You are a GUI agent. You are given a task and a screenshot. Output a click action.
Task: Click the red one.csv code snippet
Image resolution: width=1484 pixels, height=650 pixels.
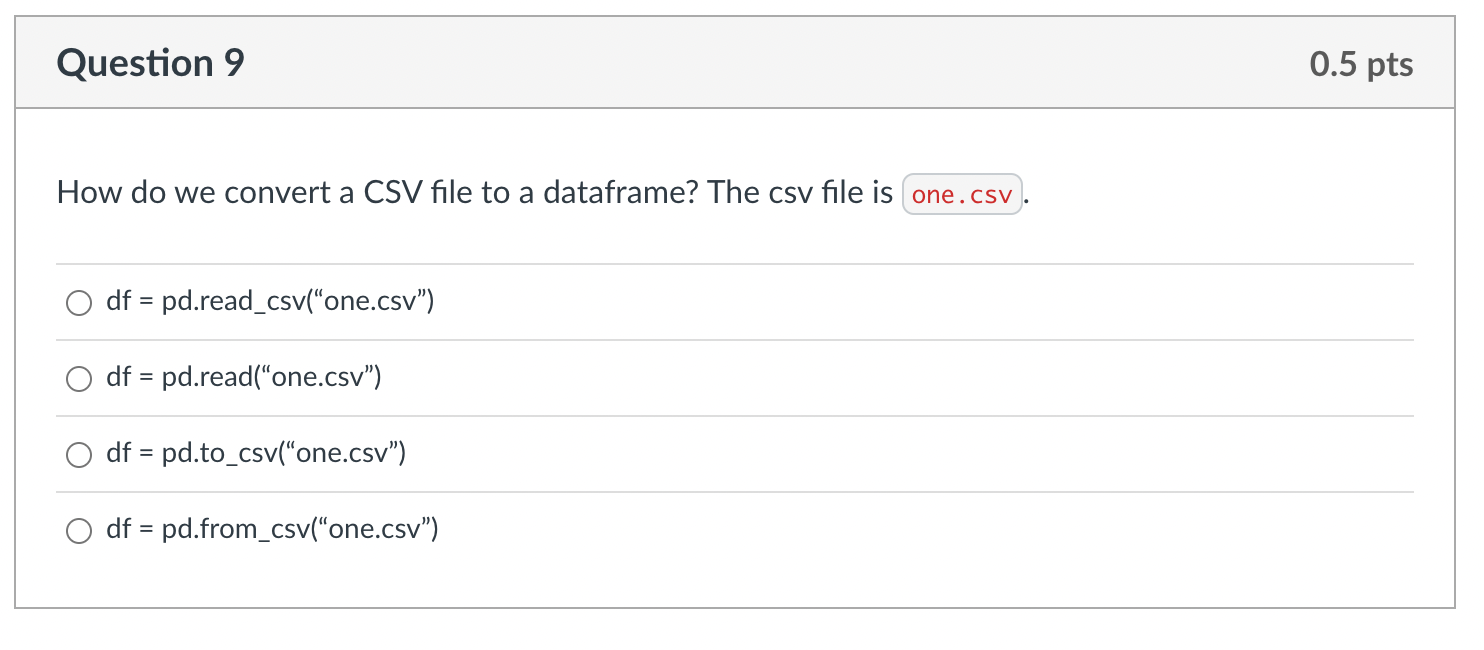tap(962, 194)
